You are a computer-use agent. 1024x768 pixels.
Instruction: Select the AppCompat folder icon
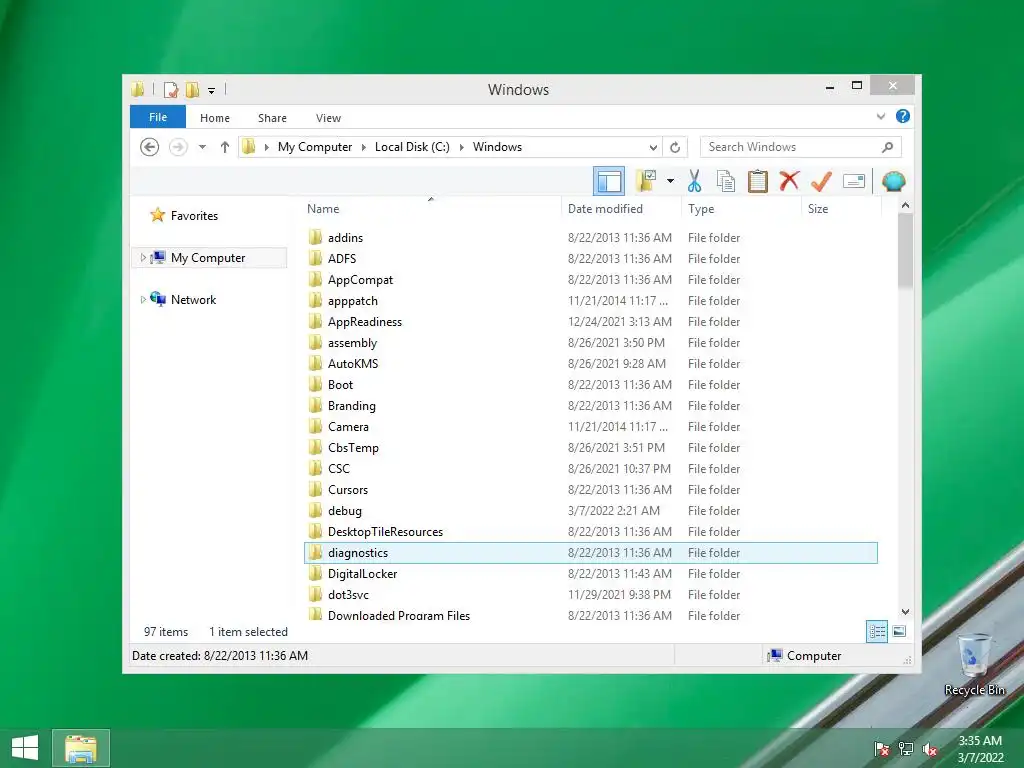(x=315, y=280)
